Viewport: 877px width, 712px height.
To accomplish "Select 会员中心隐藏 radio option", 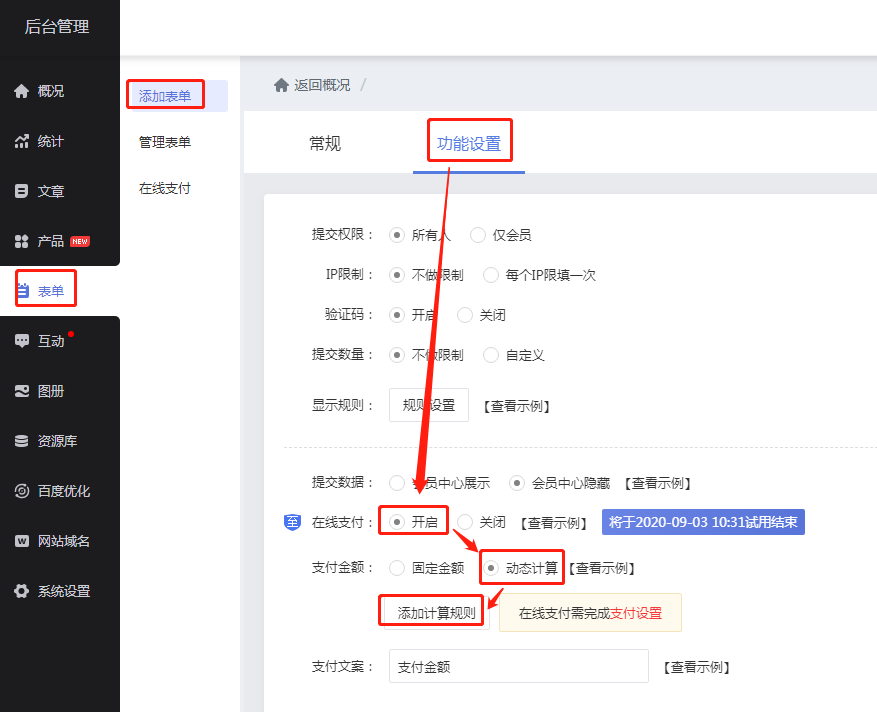I will tap(516, 483).
